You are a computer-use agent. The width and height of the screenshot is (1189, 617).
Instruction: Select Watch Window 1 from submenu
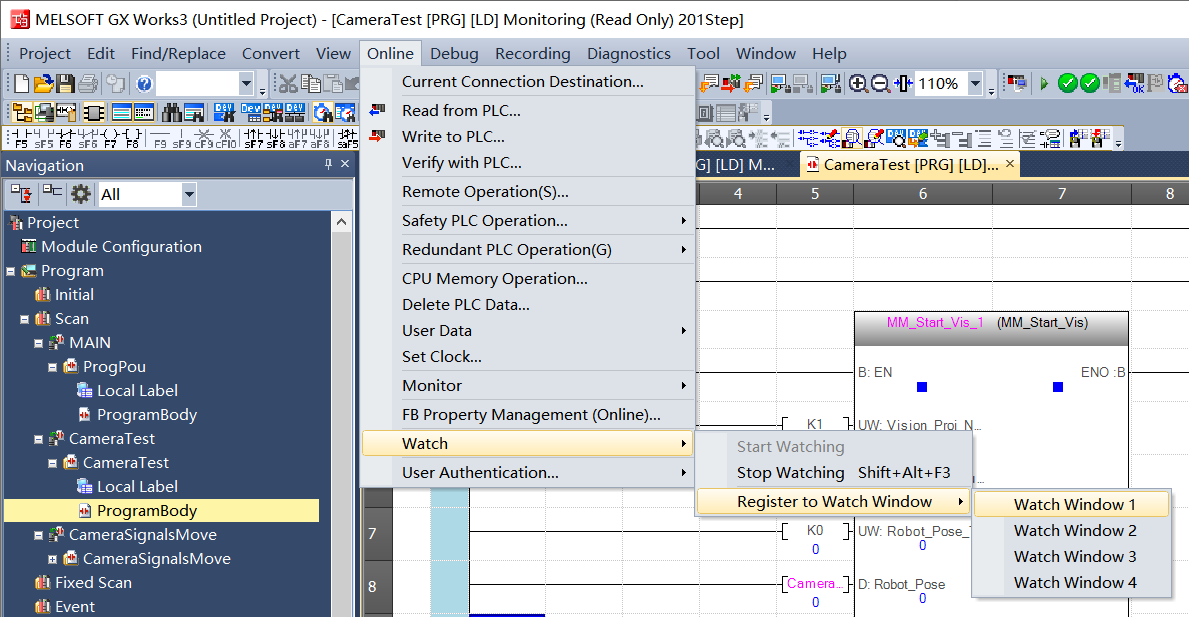(1074, 505)
